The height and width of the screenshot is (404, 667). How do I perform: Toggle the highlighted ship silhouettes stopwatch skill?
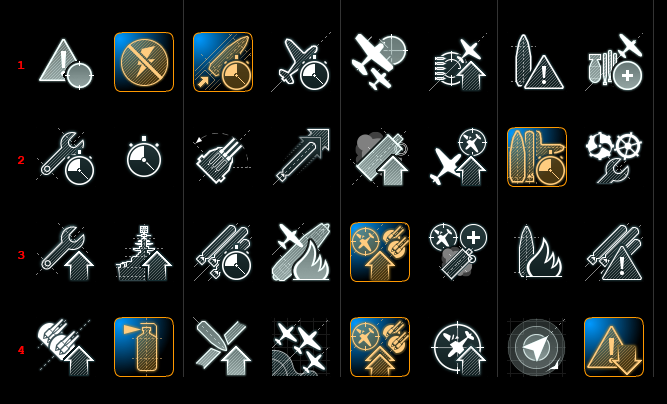click(537, 157)
